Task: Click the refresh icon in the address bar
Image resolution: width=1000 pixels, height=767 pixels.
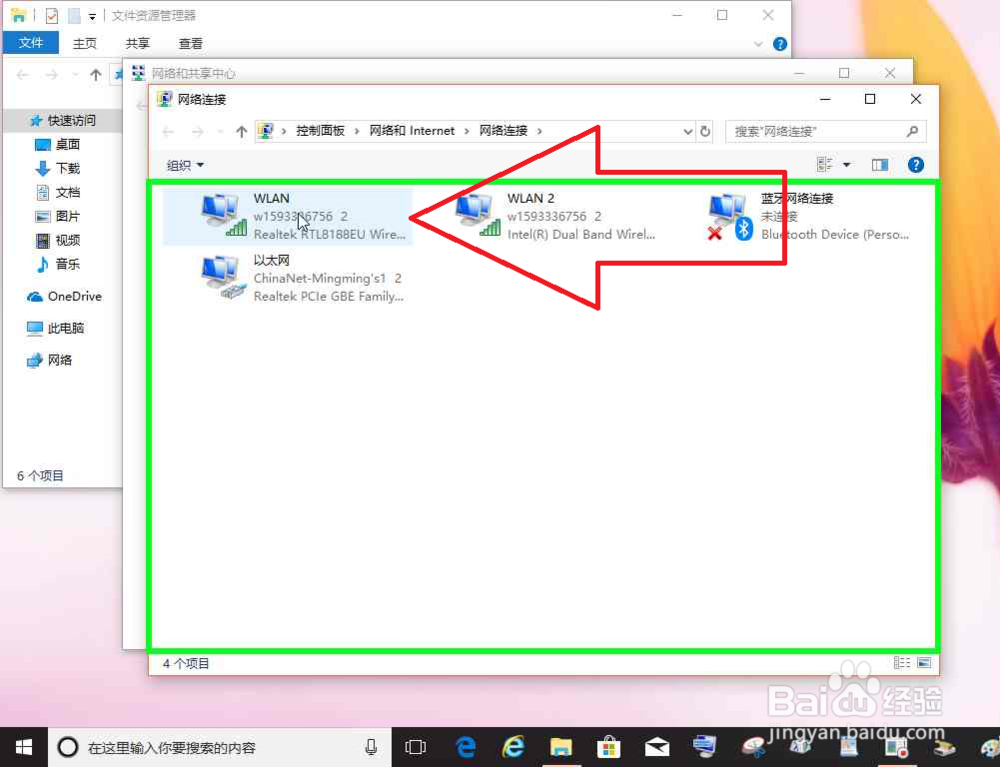Action: tap(705, 131)
